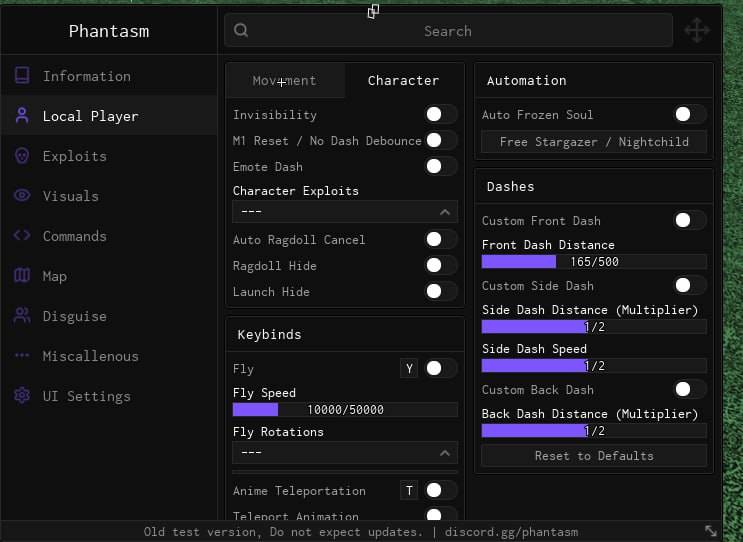Open Miscallenous section
Viewport: 743px width, 542px height.
[x=109, y=356]
